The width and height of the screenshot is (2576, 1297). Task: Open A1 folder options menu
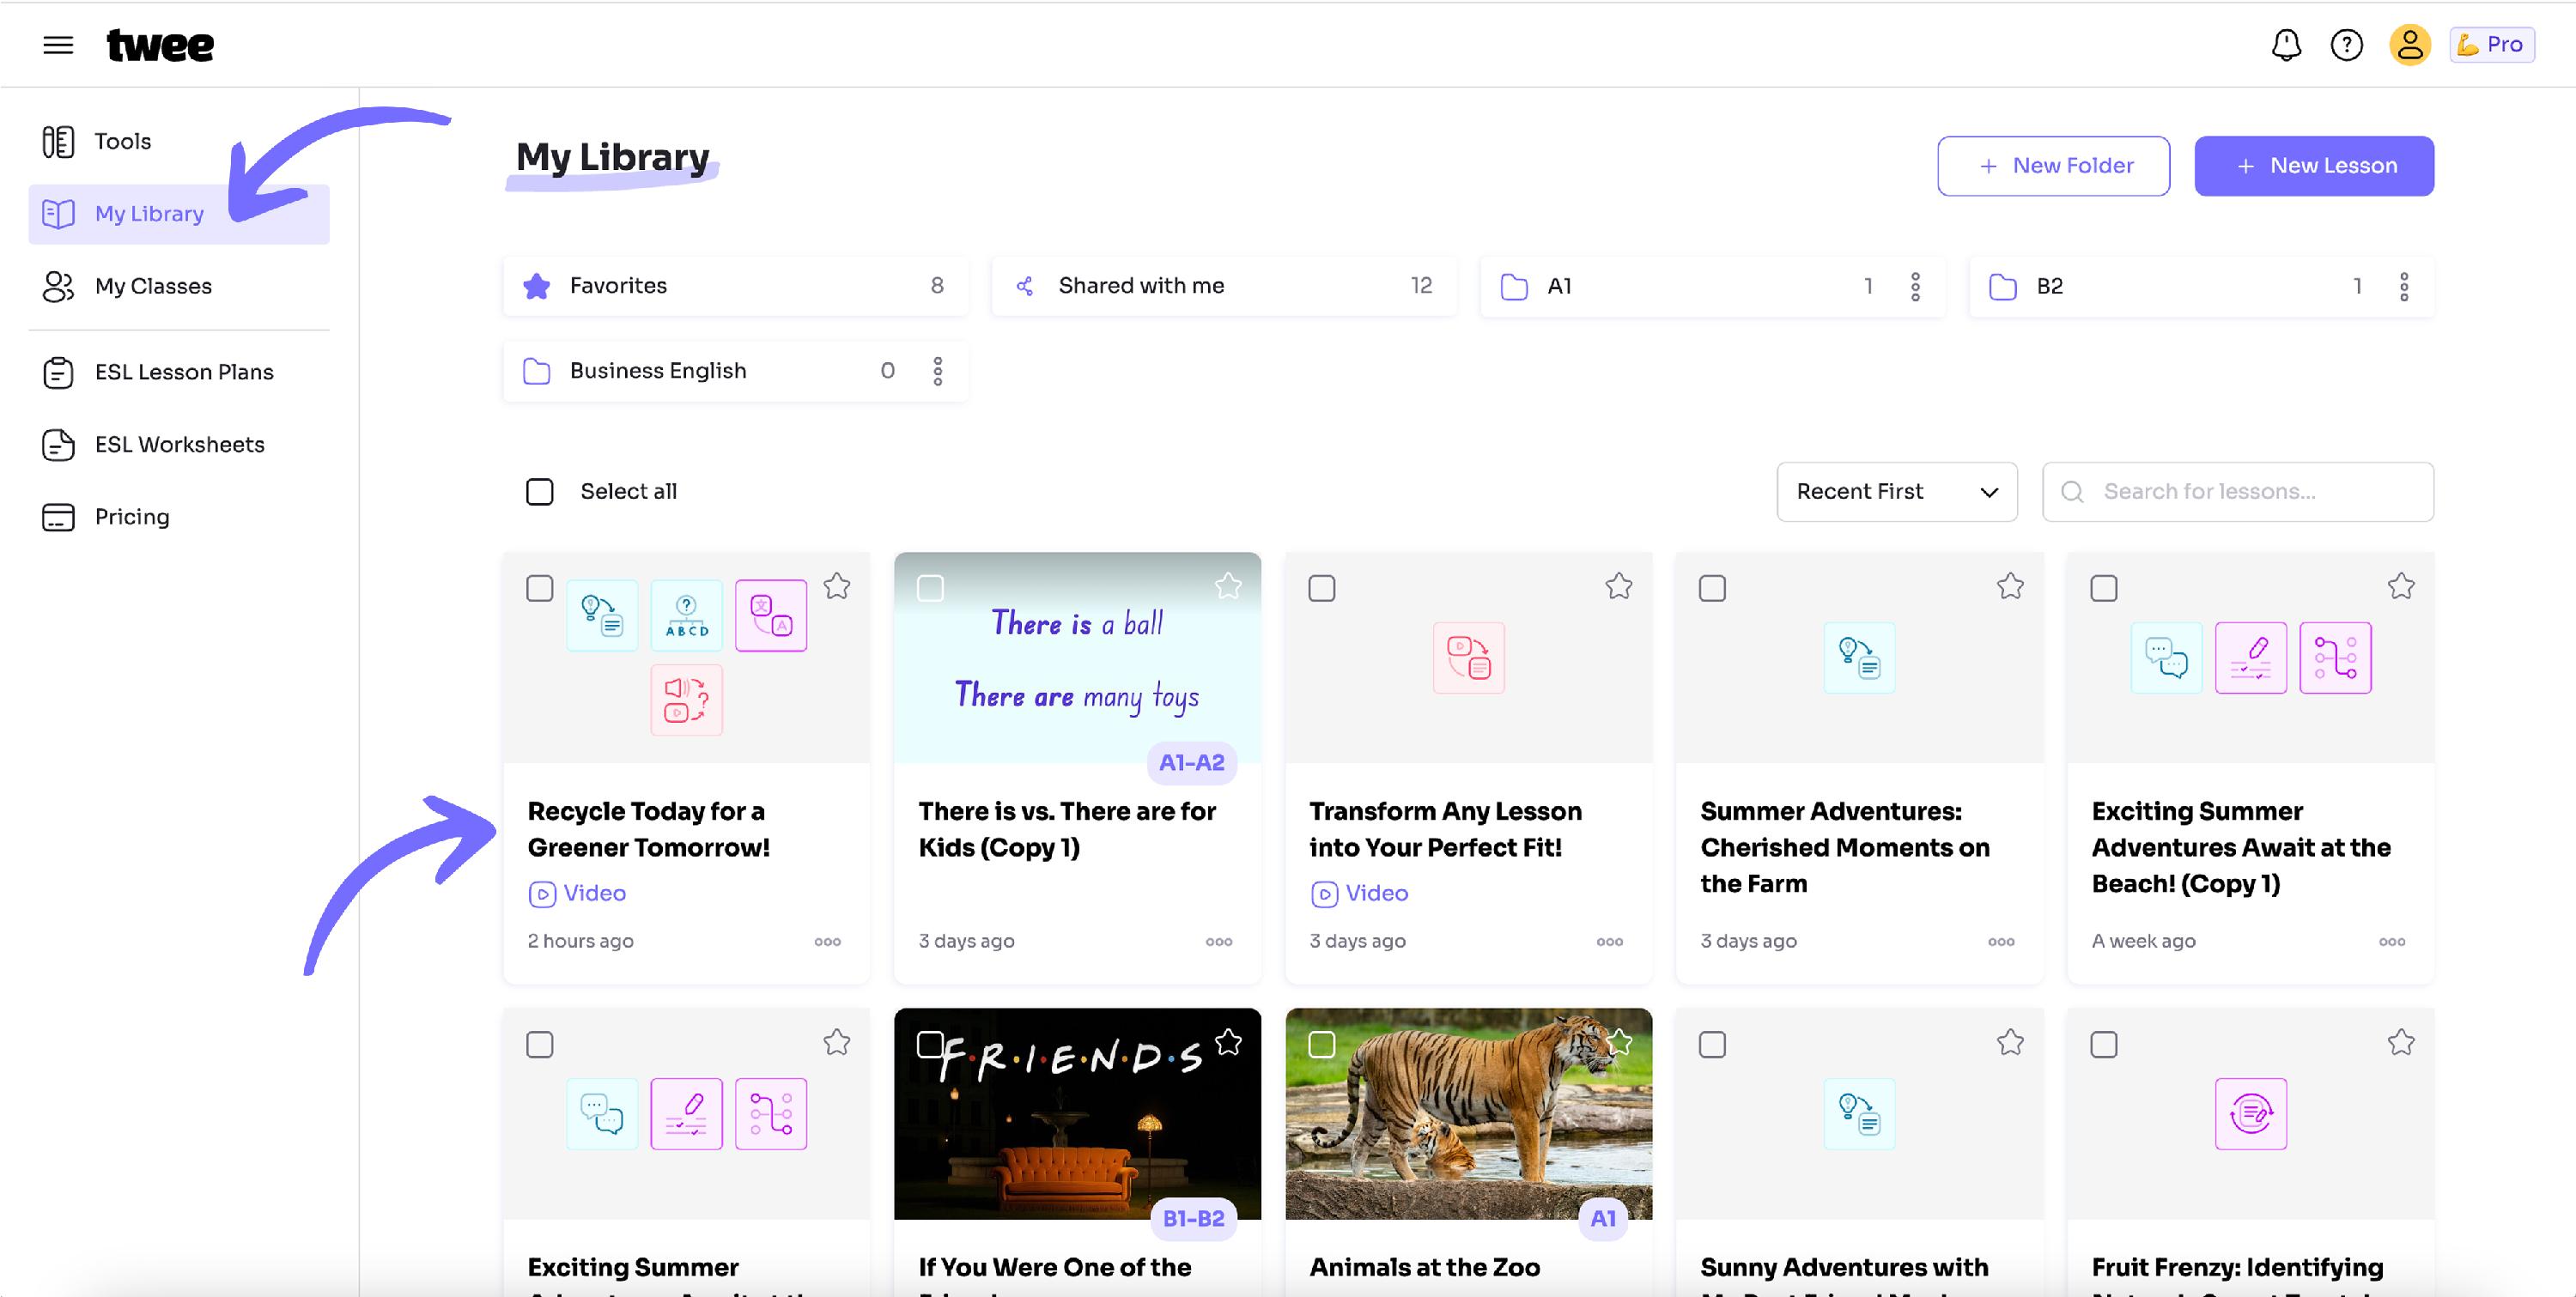(1915, 287)
